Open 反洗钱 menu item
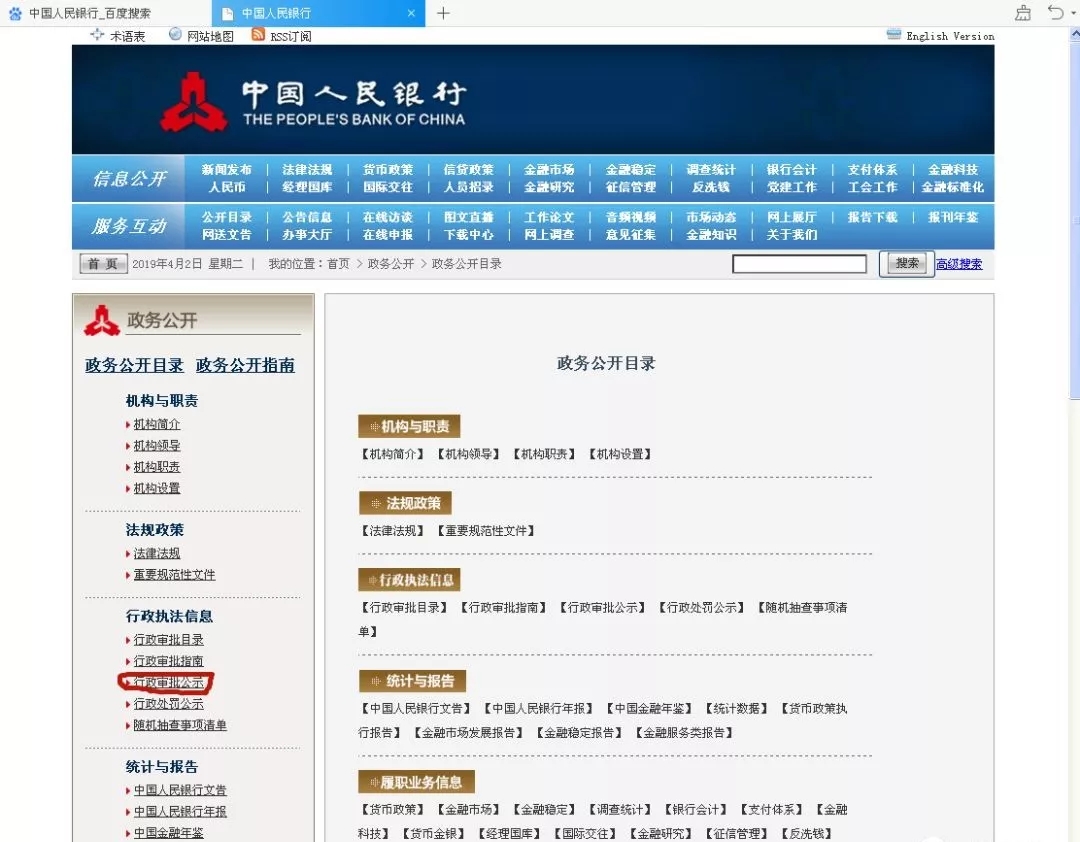This screenshot has width=1080, height=842. pos(711,187)
